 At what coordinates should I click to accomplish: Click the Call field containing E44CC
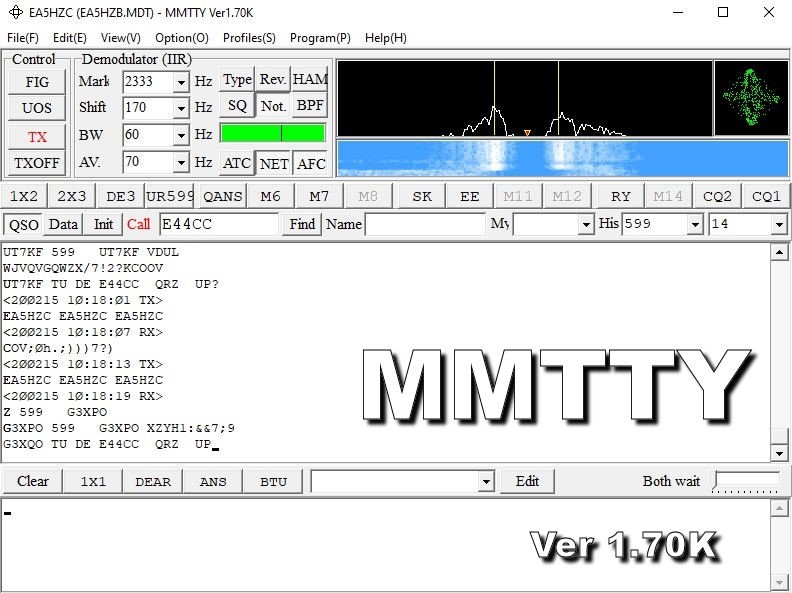(x=218, y=224)
